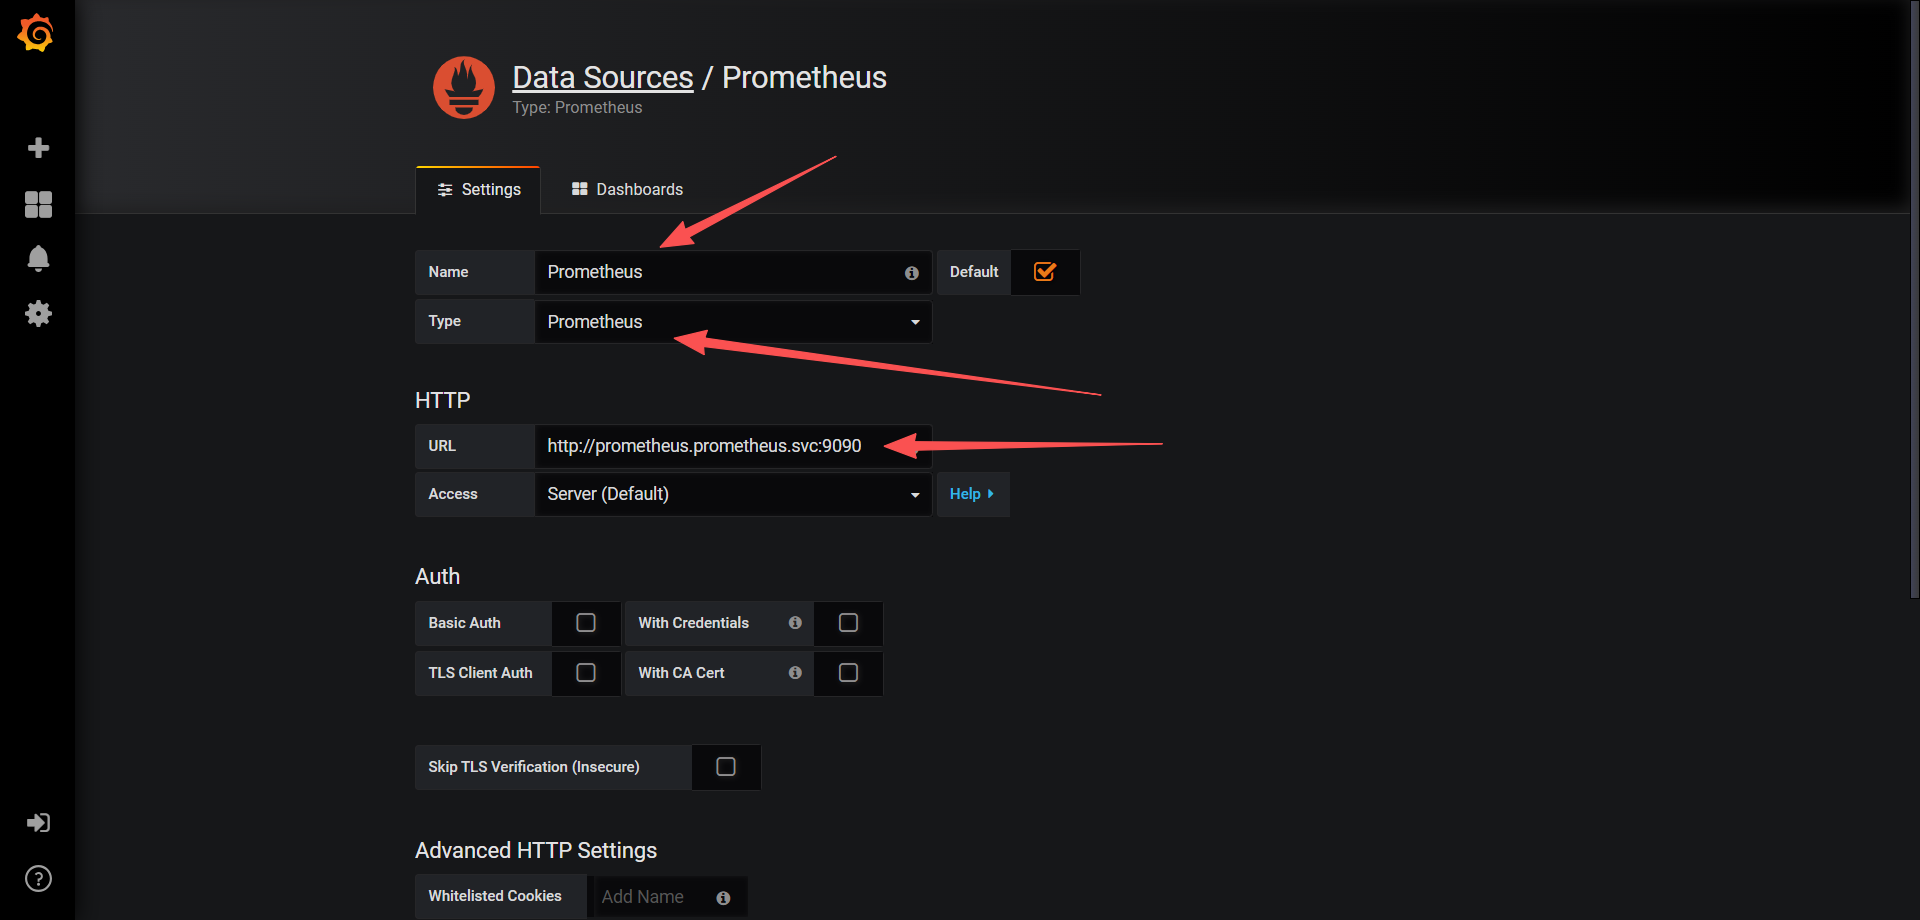This screenshot has height=920, width=1920.
Task: Click the URL input field
Action: [x=733, y=446]
